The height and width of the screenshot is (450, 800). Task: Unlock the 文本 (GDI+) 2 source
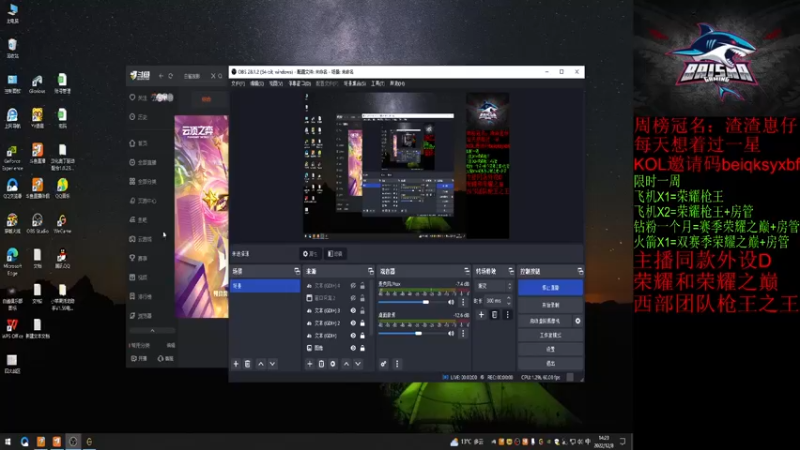tap(362, 323)
